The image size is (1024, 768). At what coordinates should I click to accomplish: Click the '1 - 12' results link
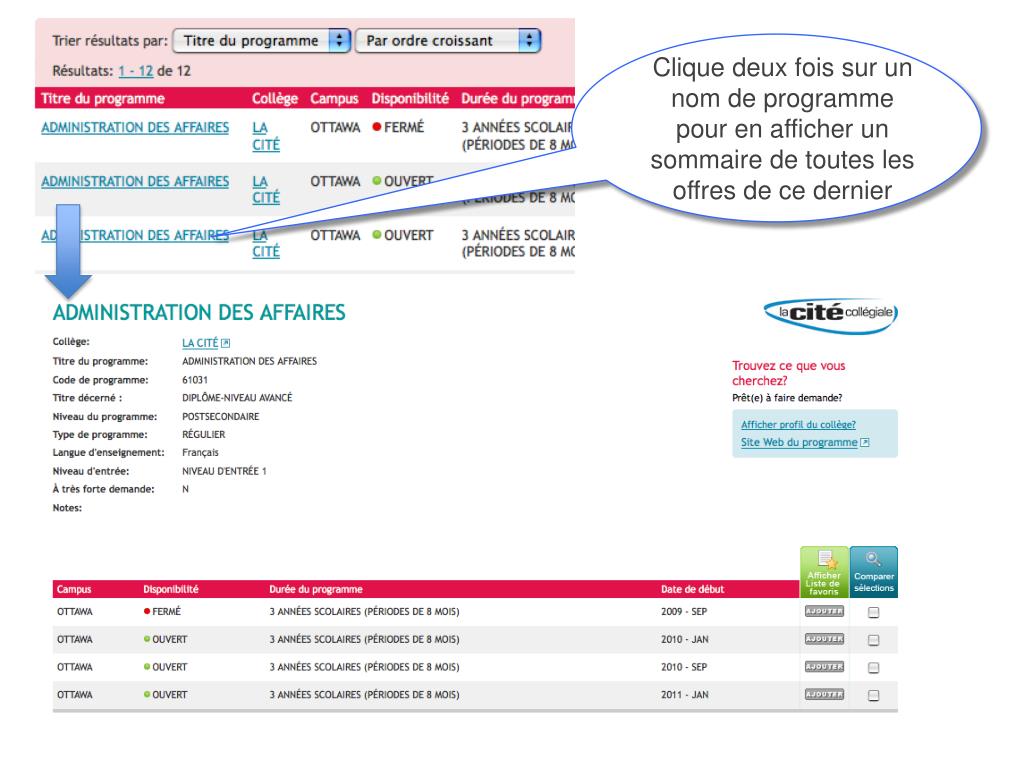136,71
